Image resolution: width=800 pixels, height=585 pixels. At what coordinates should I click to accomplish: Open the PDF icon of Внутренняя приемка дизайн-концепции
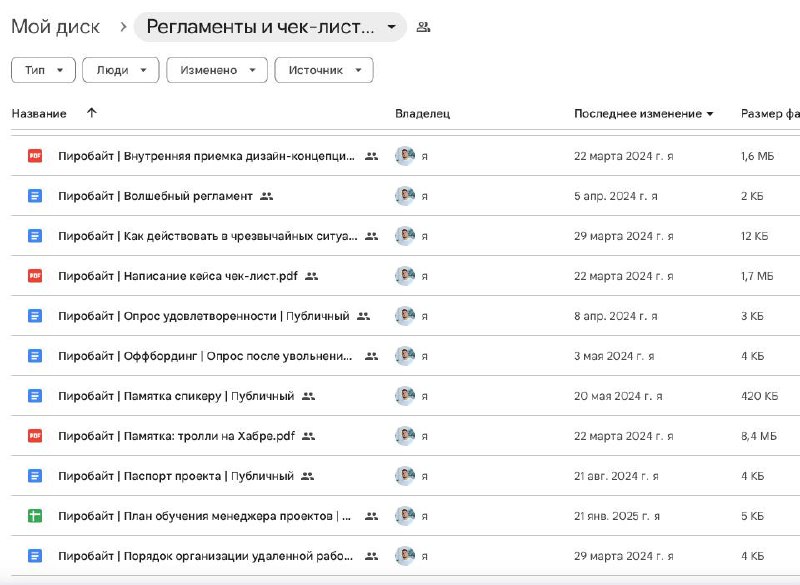pyautogui.click(x=33, y=155)
